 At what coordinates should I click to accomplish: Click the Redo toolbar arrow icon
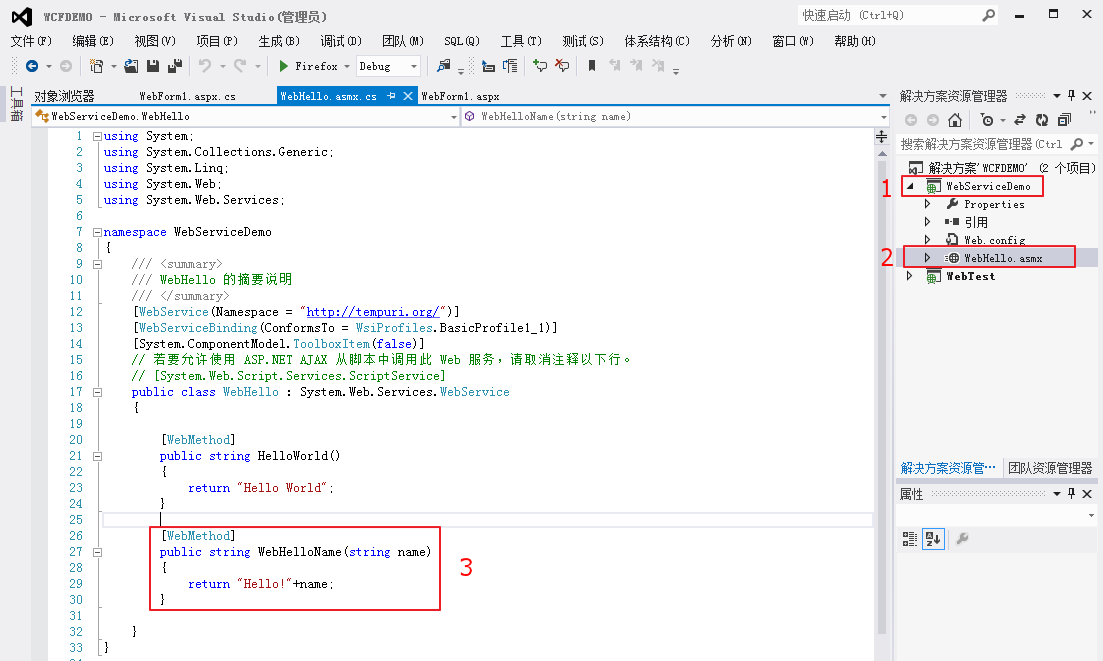click(240, 66)
